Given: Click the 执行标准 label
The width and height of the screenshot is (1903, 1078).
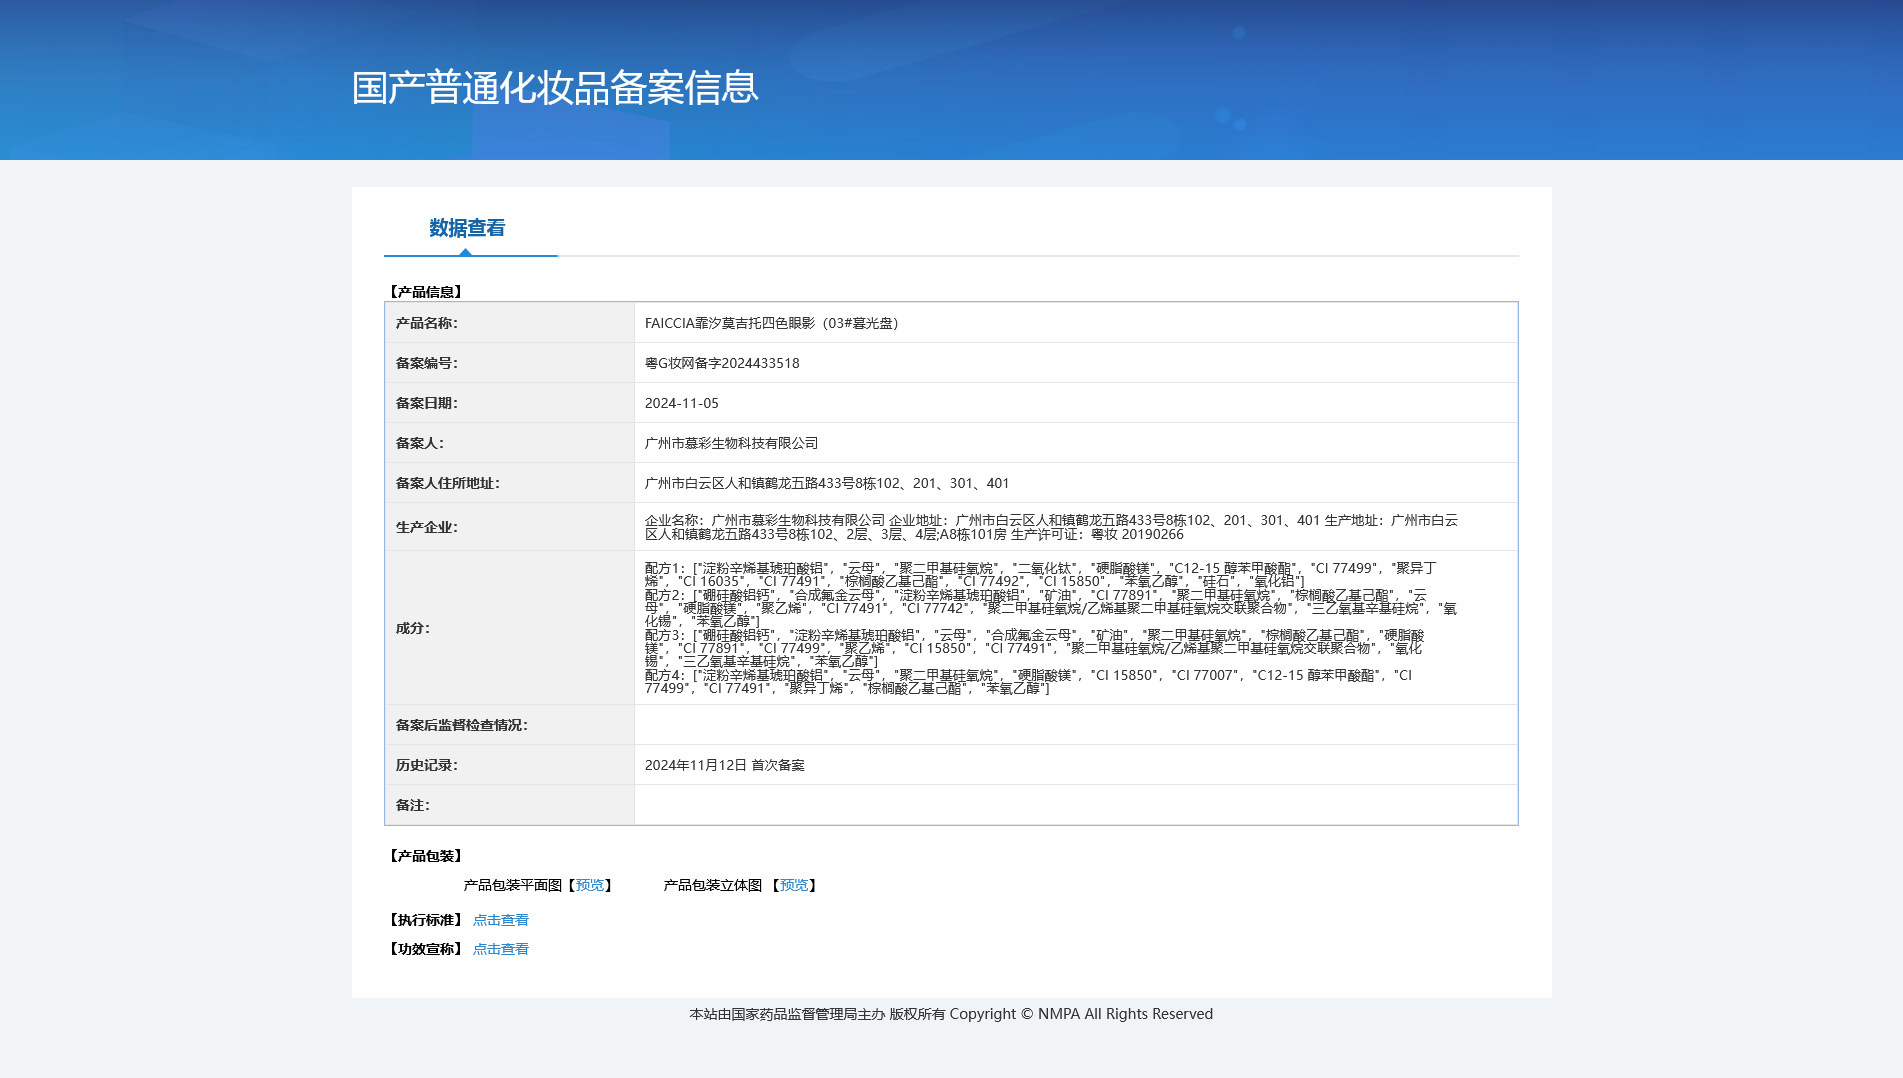Looking at the screenshot, I should [425, 920].
